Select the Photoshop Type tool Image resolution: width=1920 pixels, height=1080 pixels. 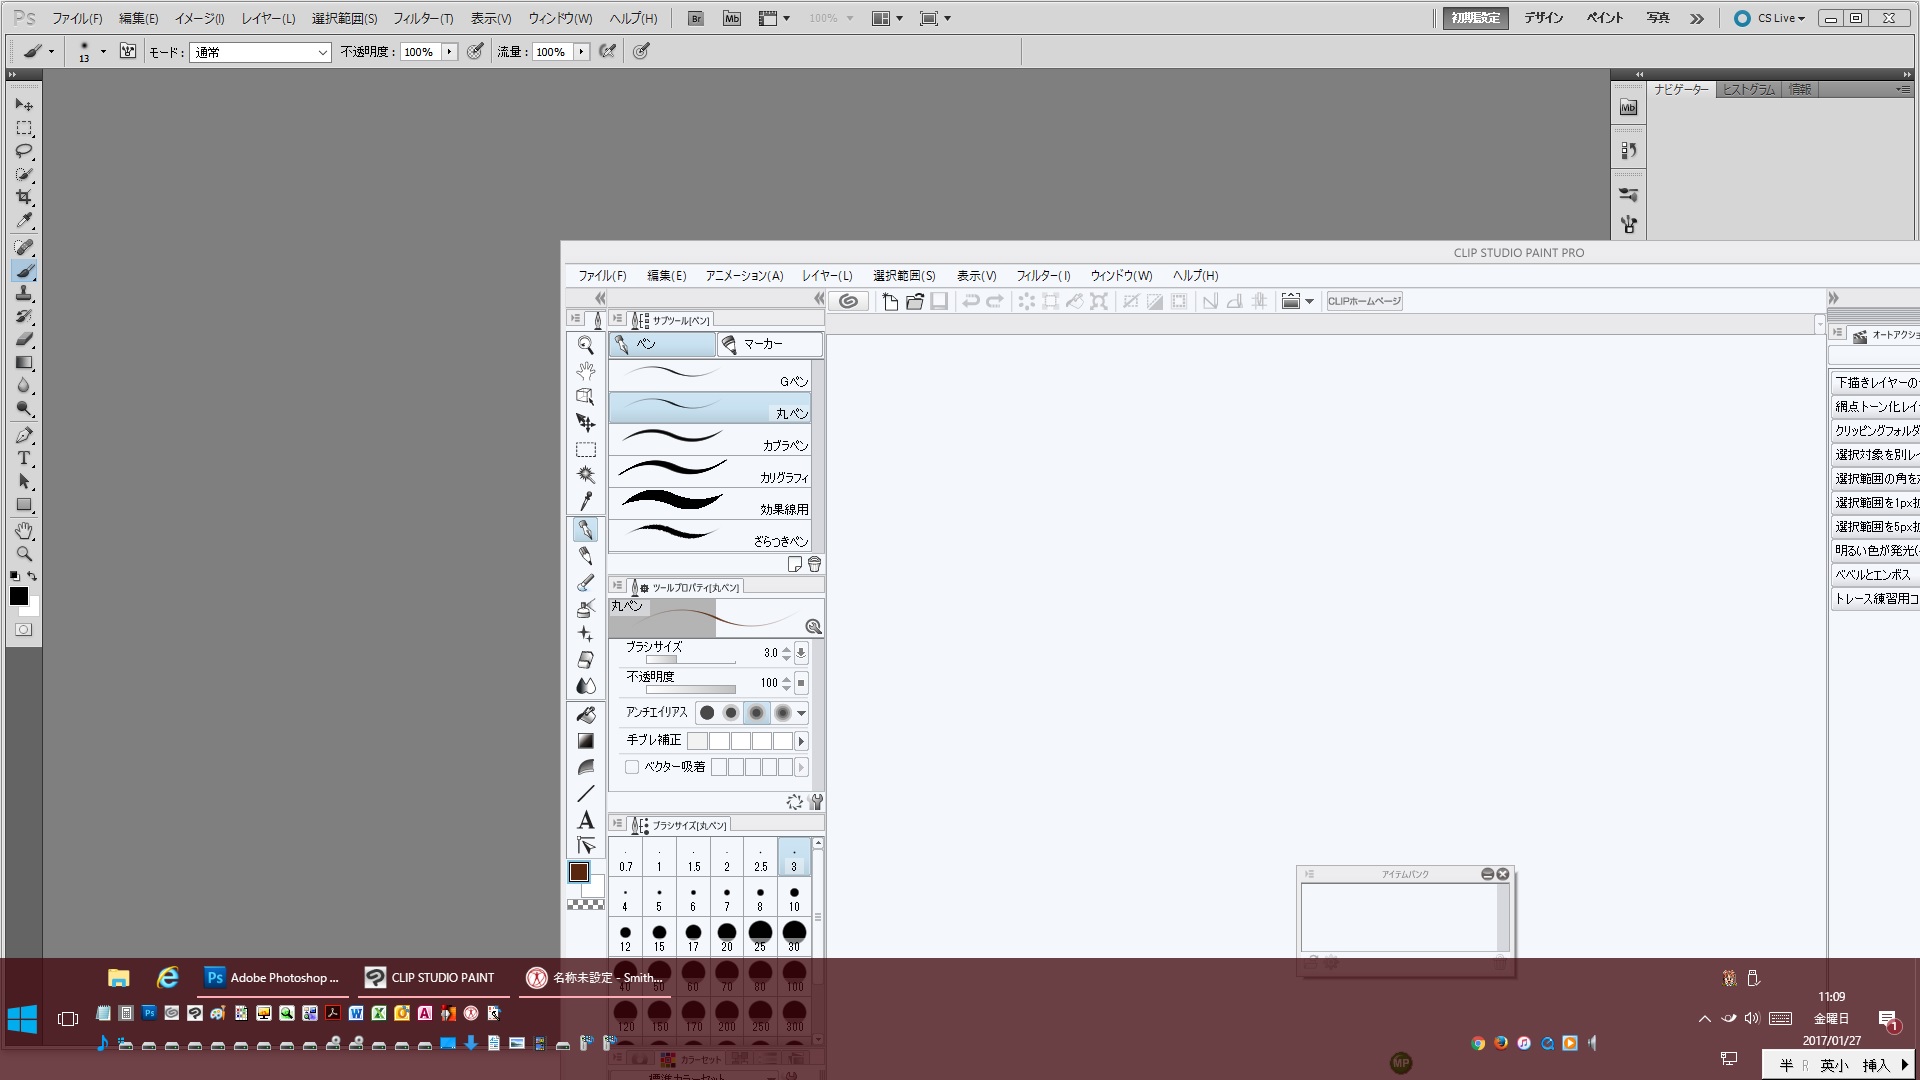pos(24,458)
